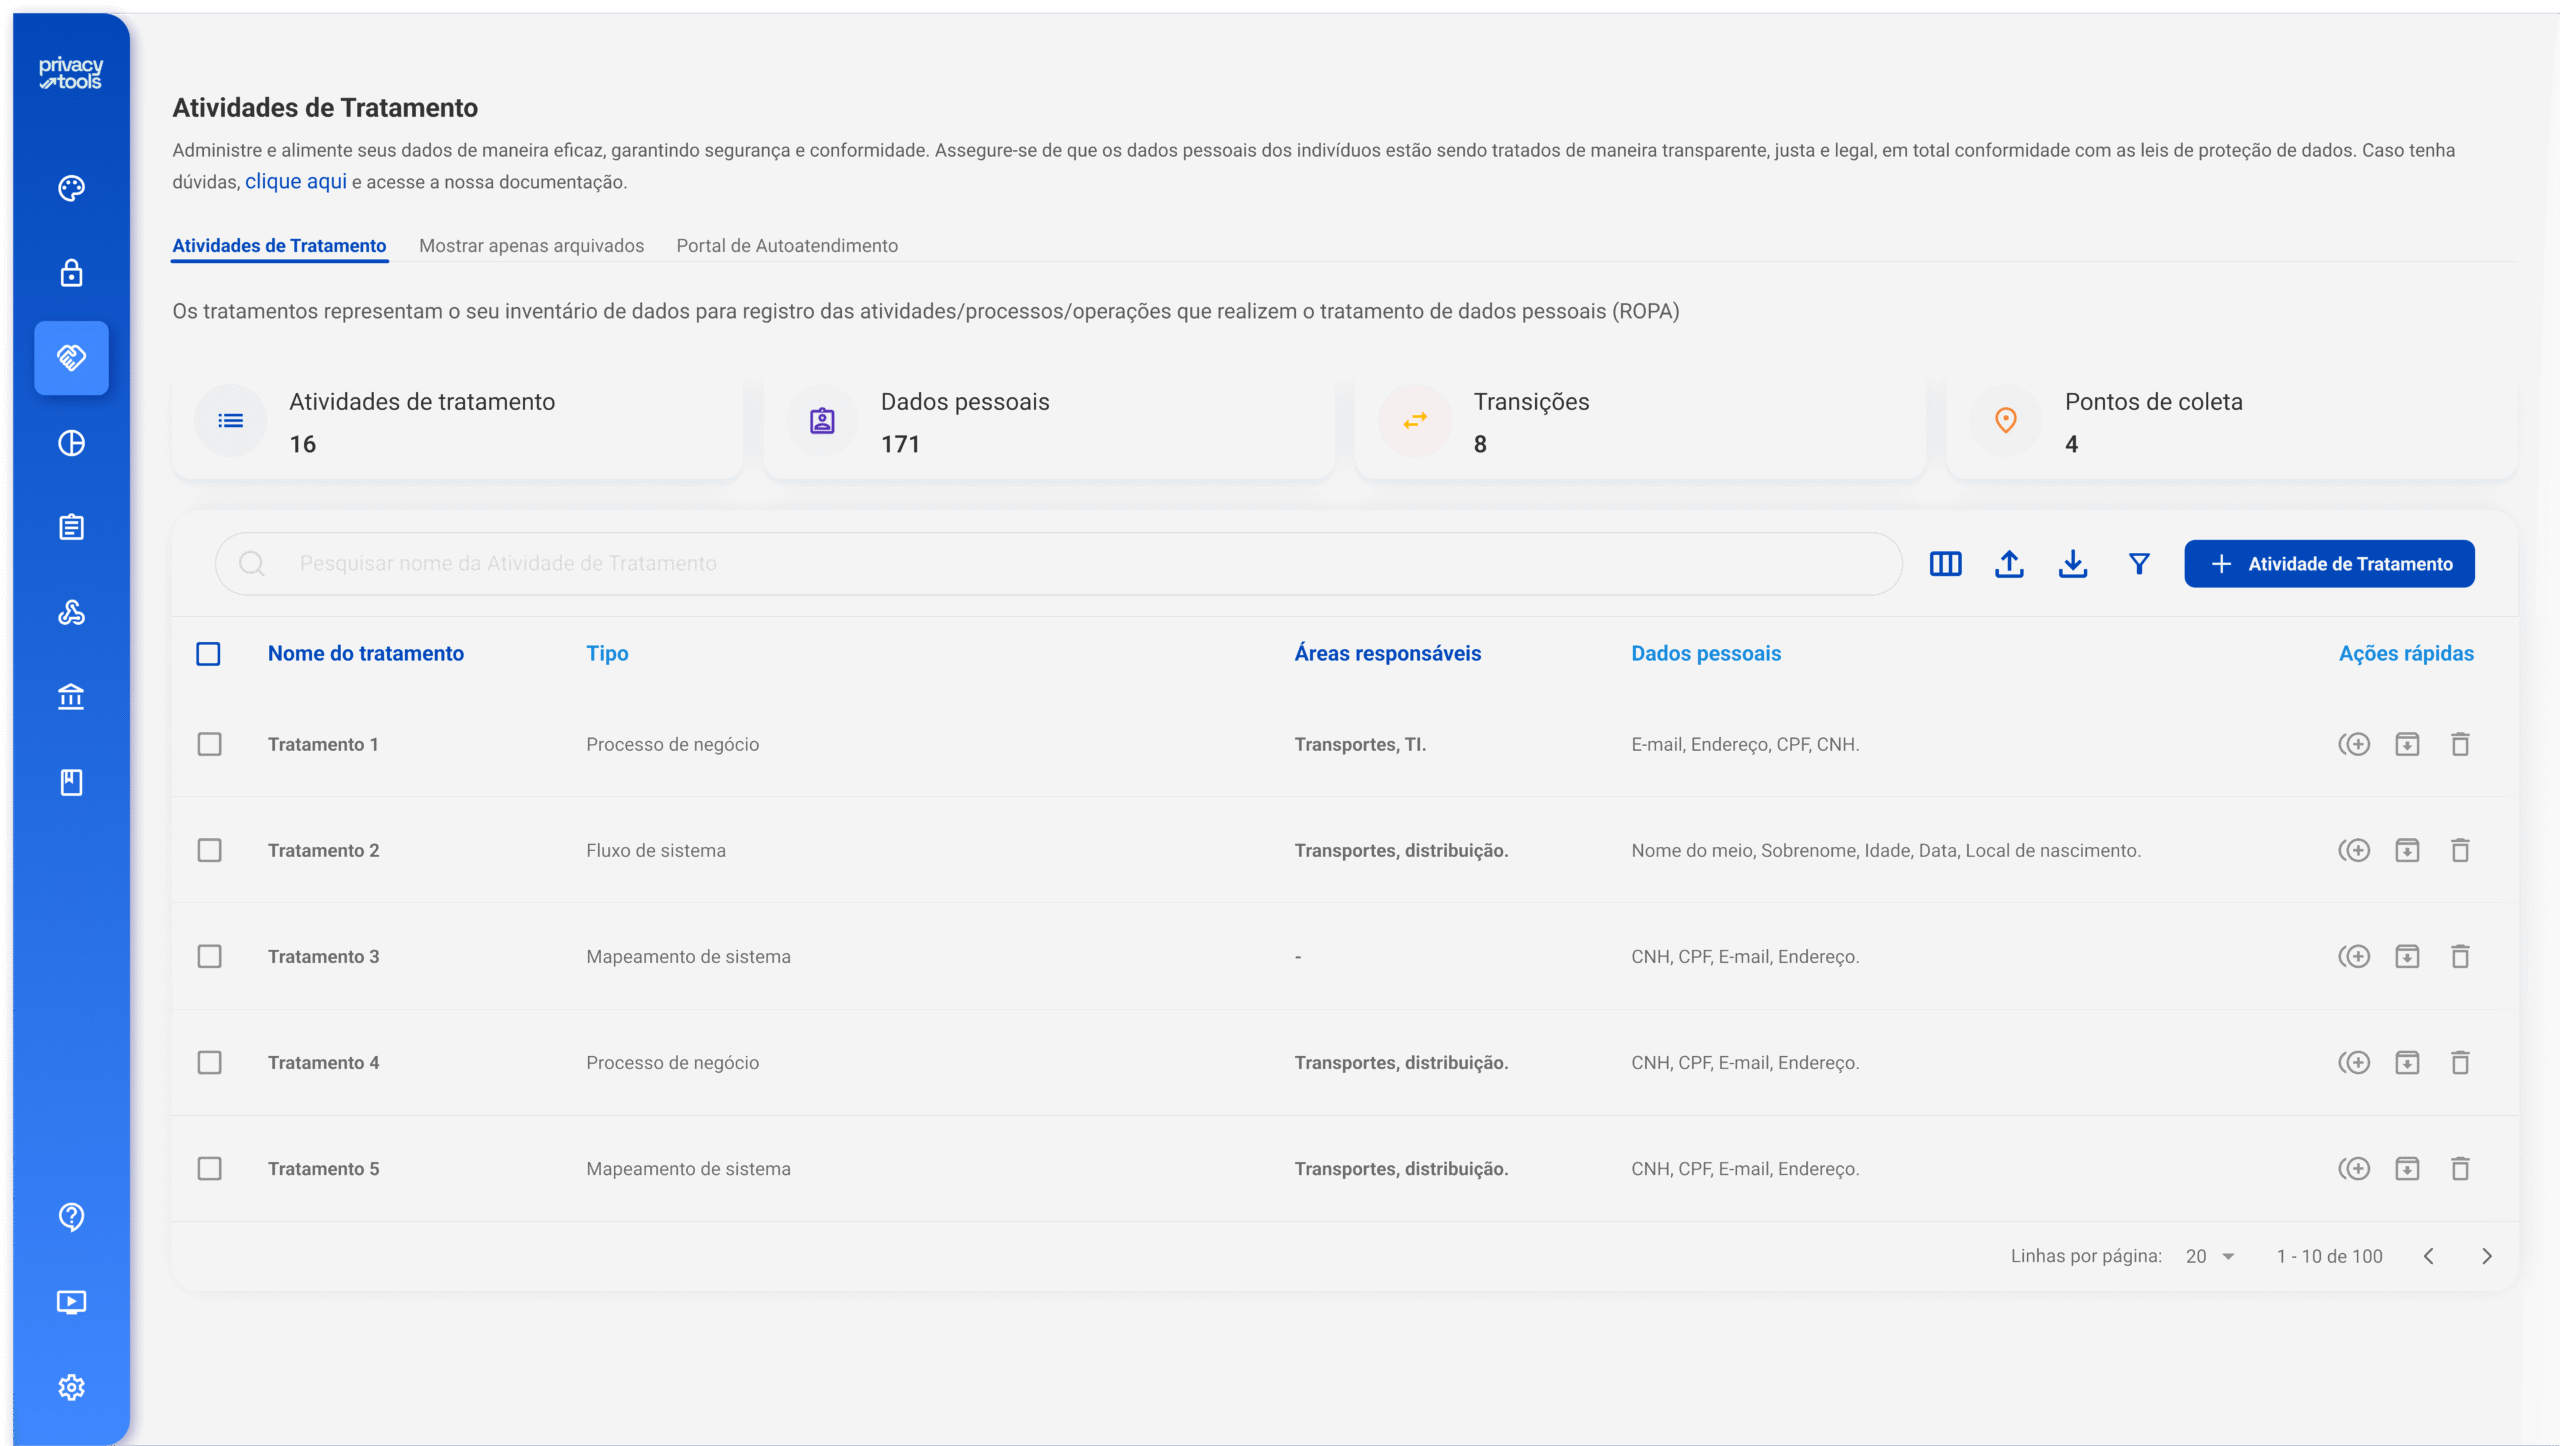
Task: Click the columns view icon
Action: tap(1945, 564)
